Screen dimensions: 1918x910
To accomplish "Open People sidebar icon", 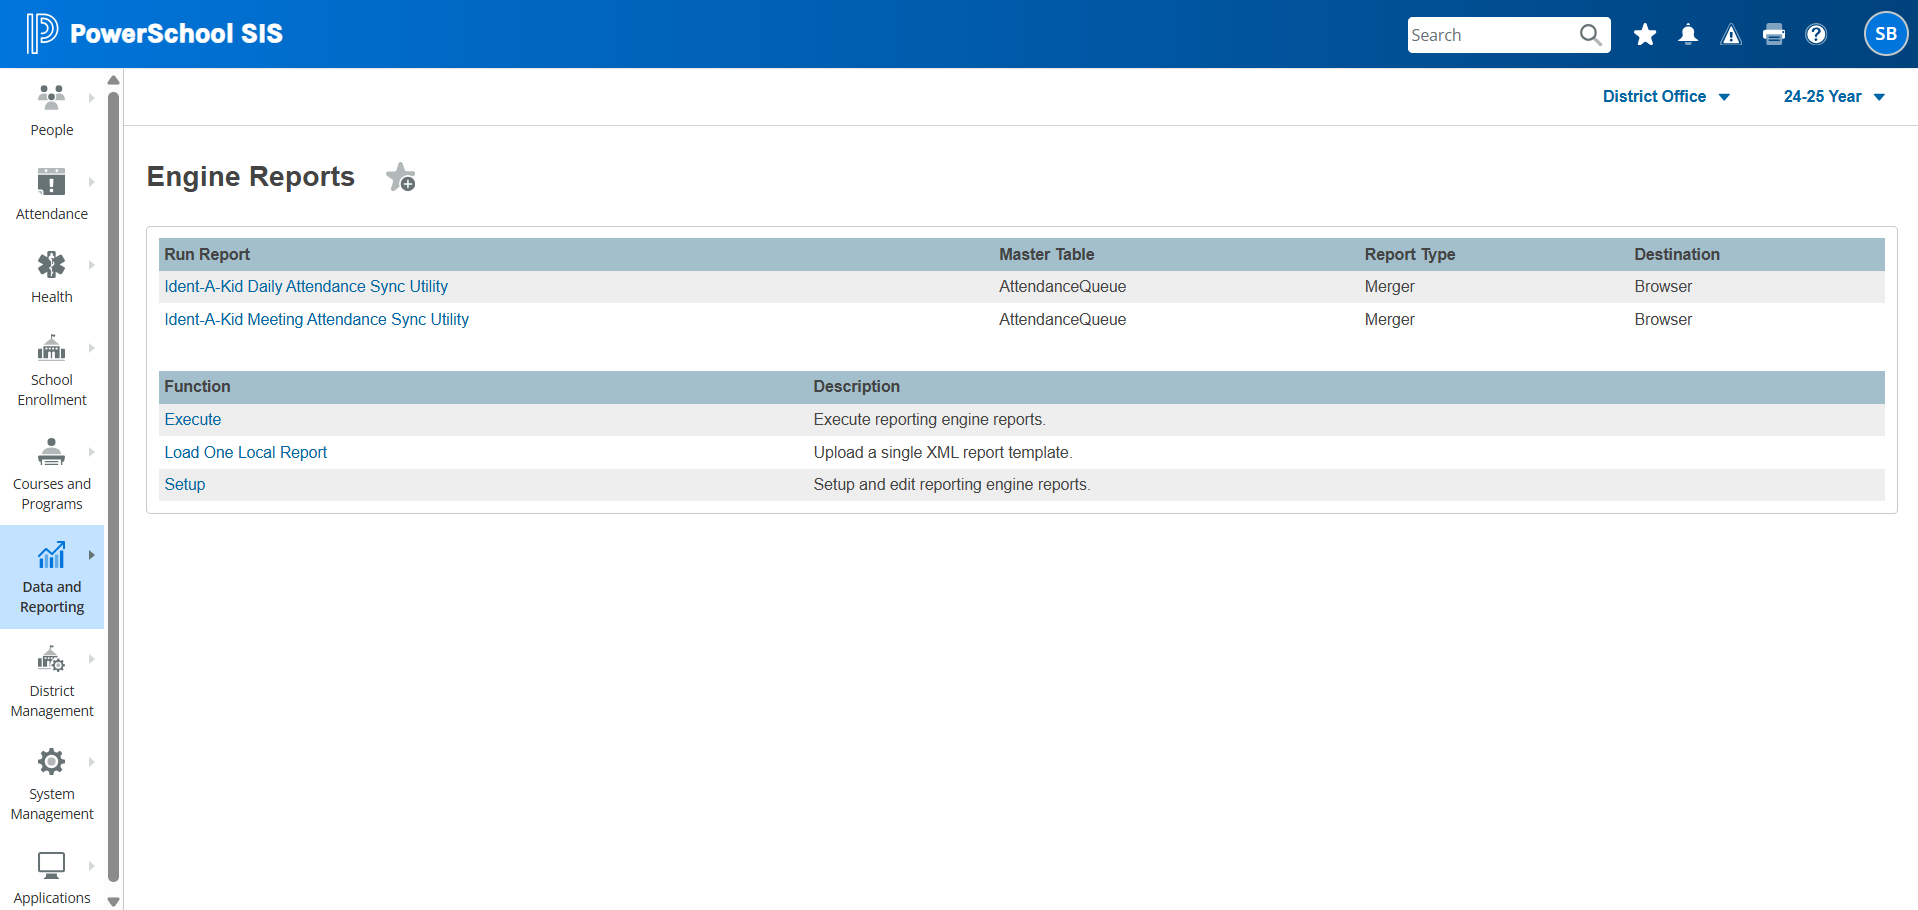I will 51,98.
